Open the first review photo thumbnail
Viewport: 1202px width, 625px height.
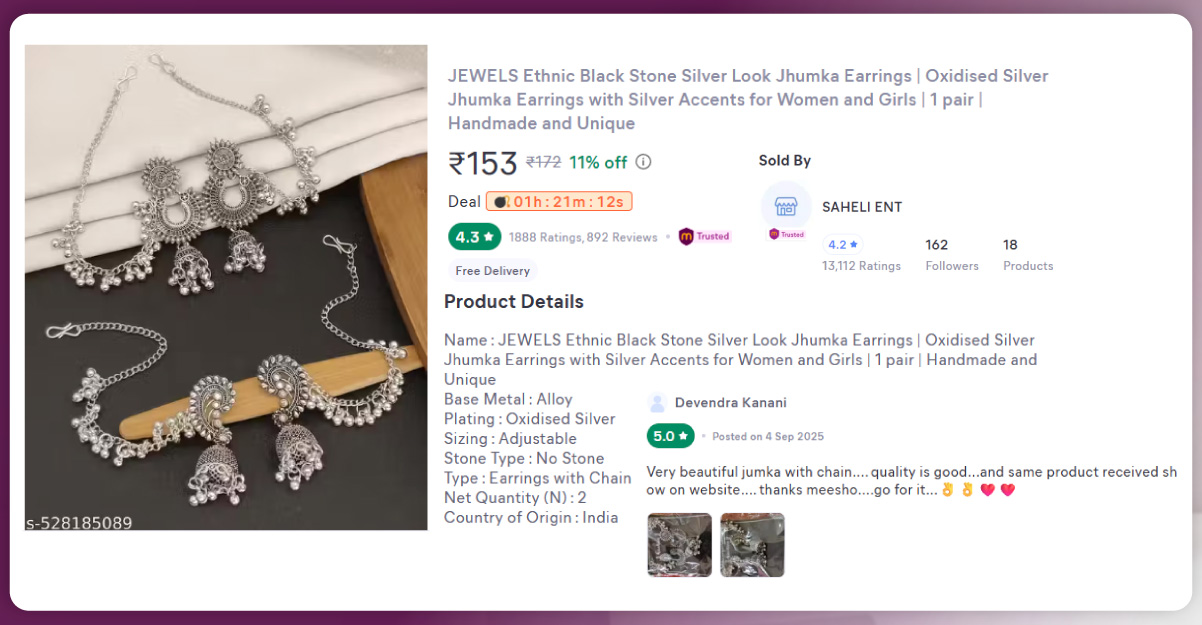679,545
